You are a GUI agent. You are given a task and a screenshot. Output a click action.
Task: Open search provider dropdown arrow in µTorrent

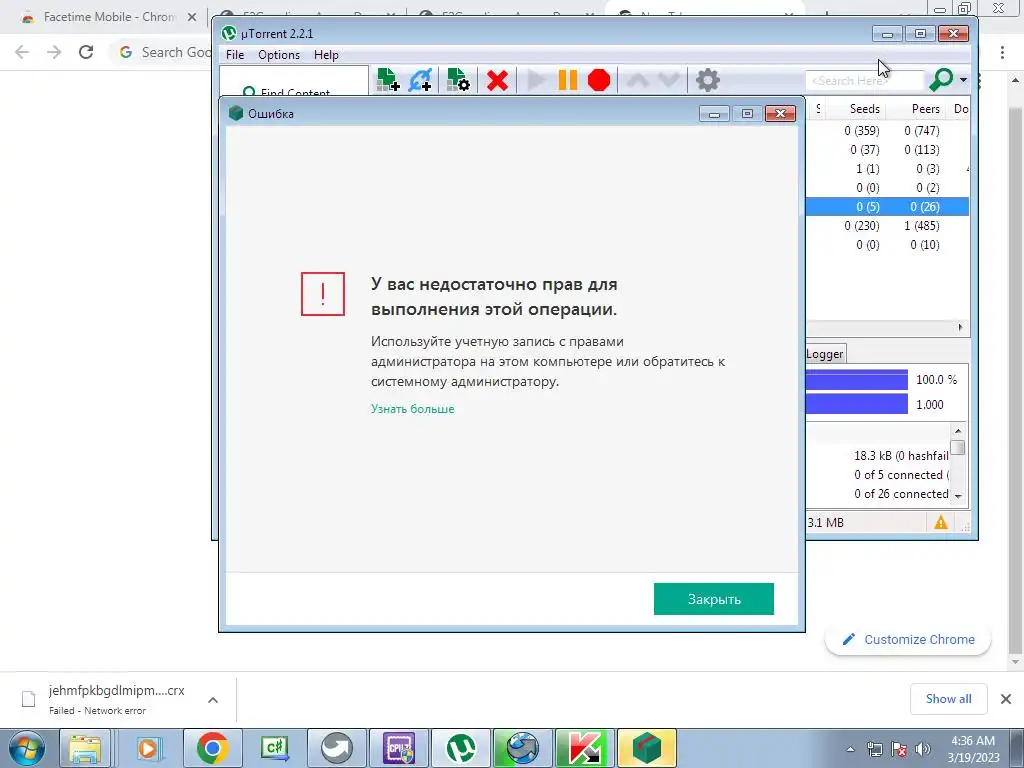[x=963, y=80]
